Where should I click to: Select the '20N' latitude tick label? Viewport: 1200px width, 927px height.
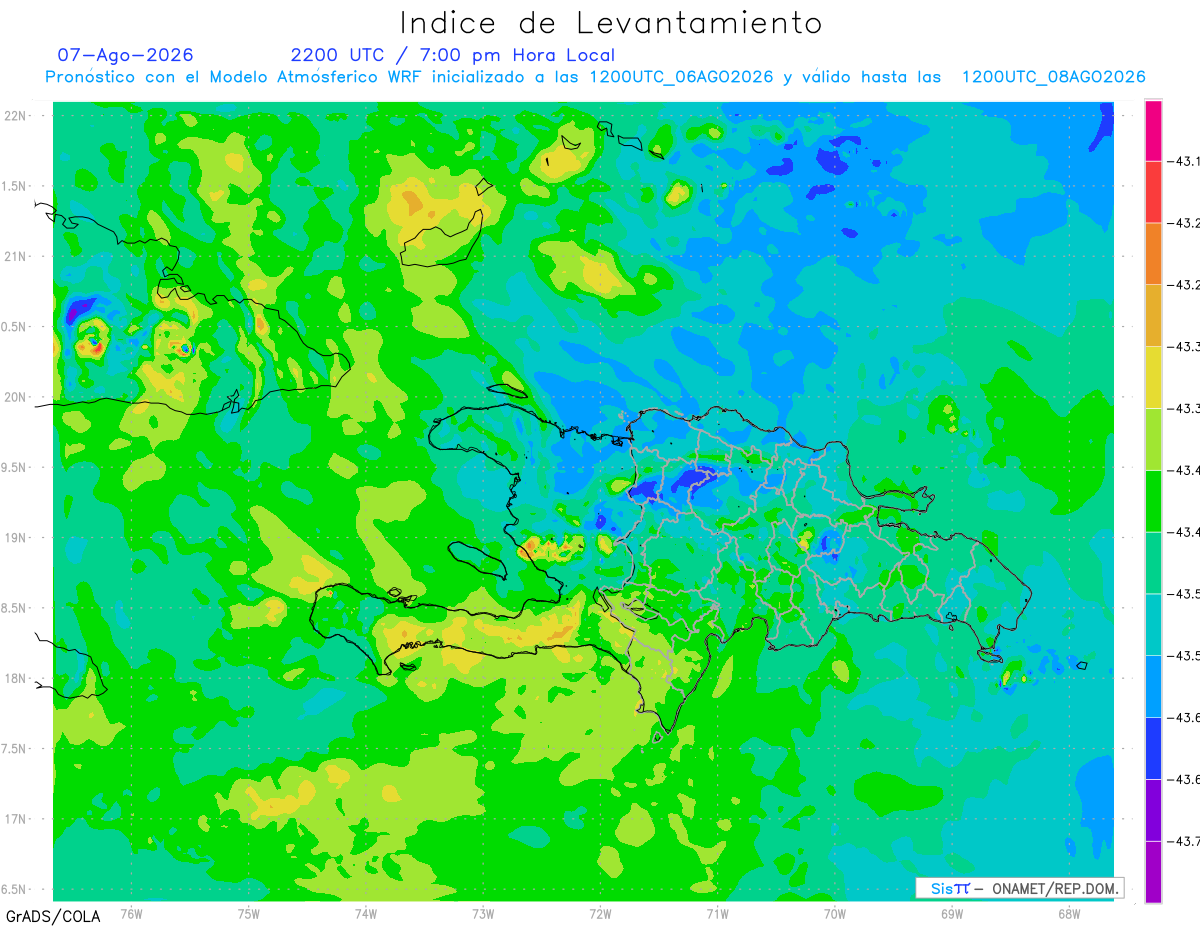16,397
